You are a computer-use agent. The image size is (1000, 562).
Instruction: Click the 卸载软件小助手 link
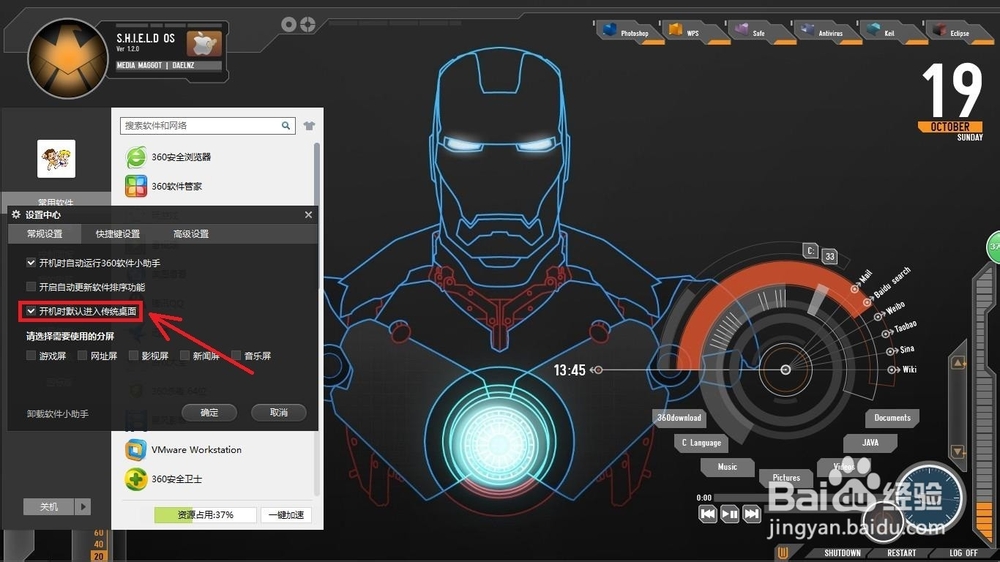57,414
